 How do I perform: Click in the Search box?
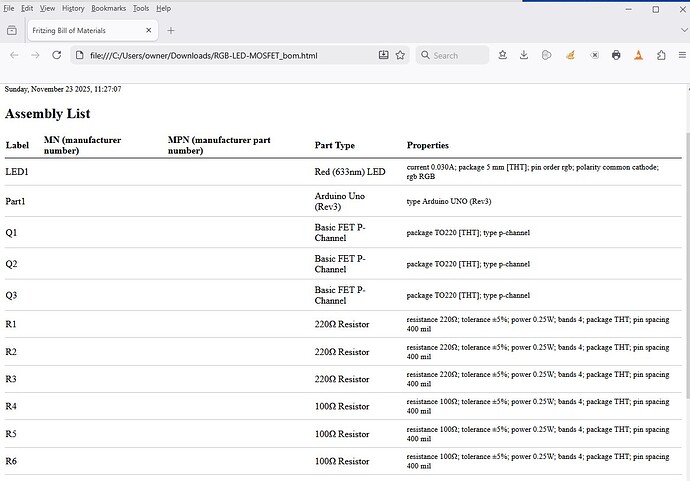pos(460,55)
